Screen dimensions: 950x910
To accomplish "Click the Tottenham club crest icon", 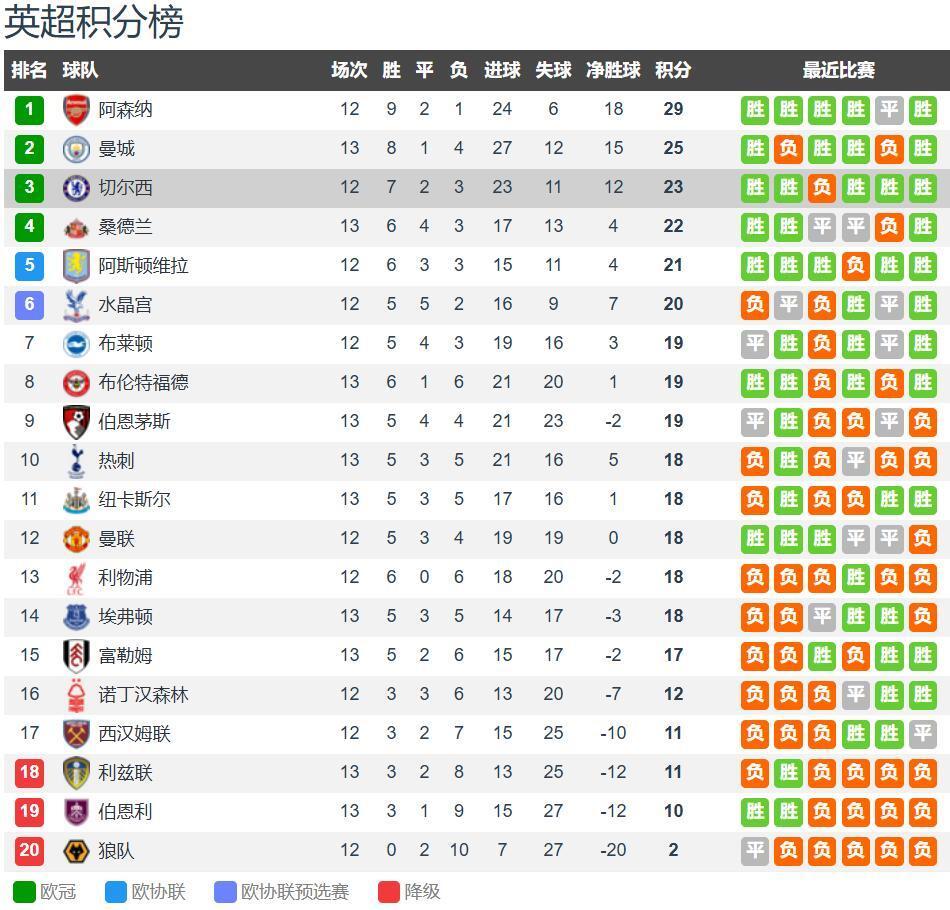I will [76, 461].
